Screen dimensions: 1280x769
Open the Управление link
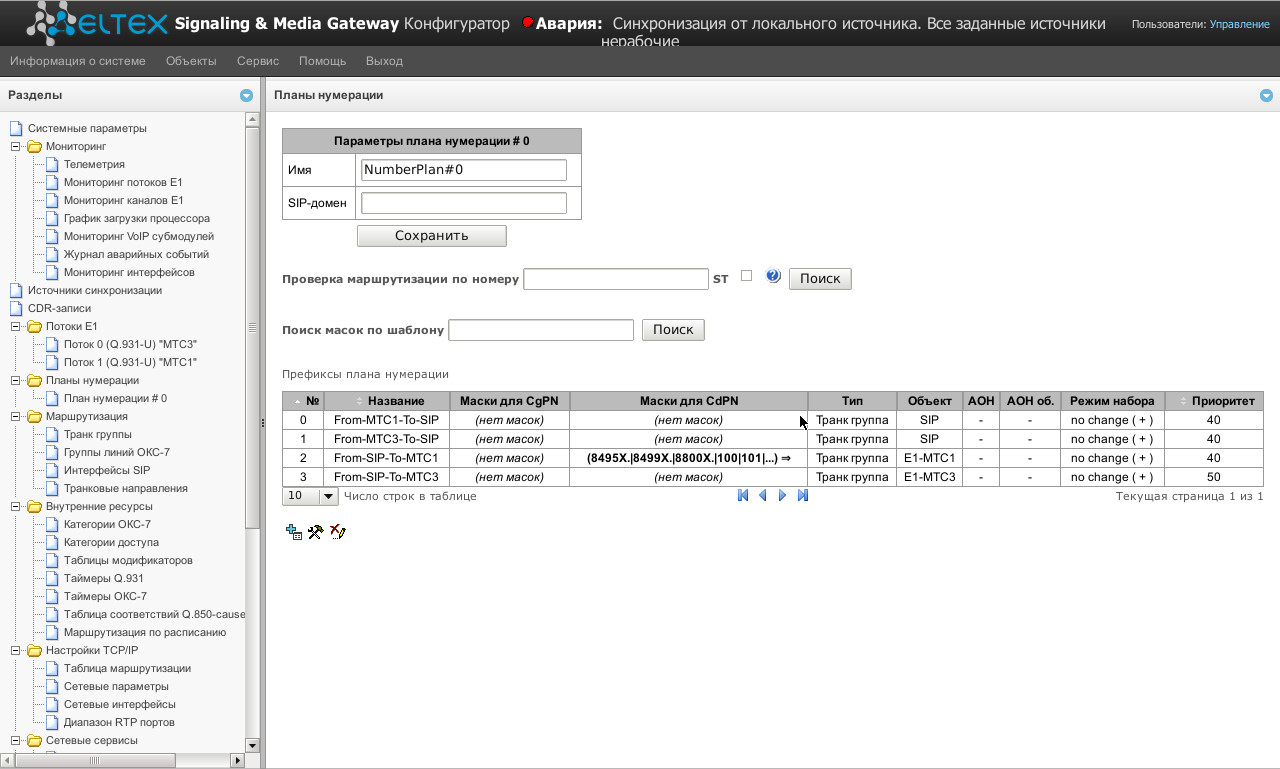click(x=1239, y=23)
